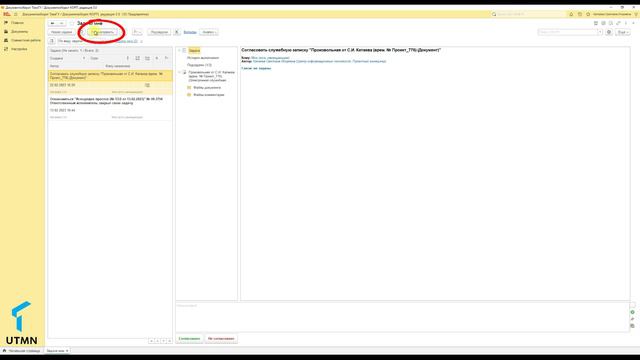
Task: Open the sections menu icon beside 1C logo
Action: click(16, 14)
